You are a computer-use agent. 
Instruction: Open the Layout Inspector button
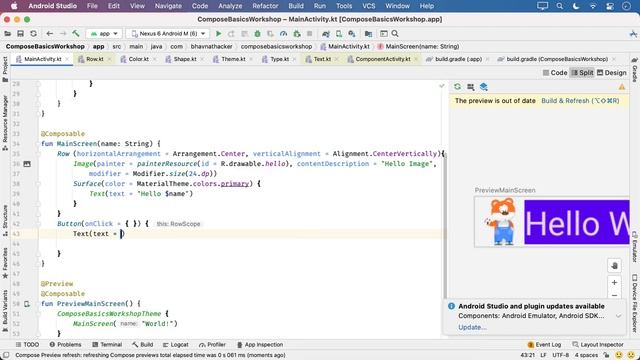[598, 345]
